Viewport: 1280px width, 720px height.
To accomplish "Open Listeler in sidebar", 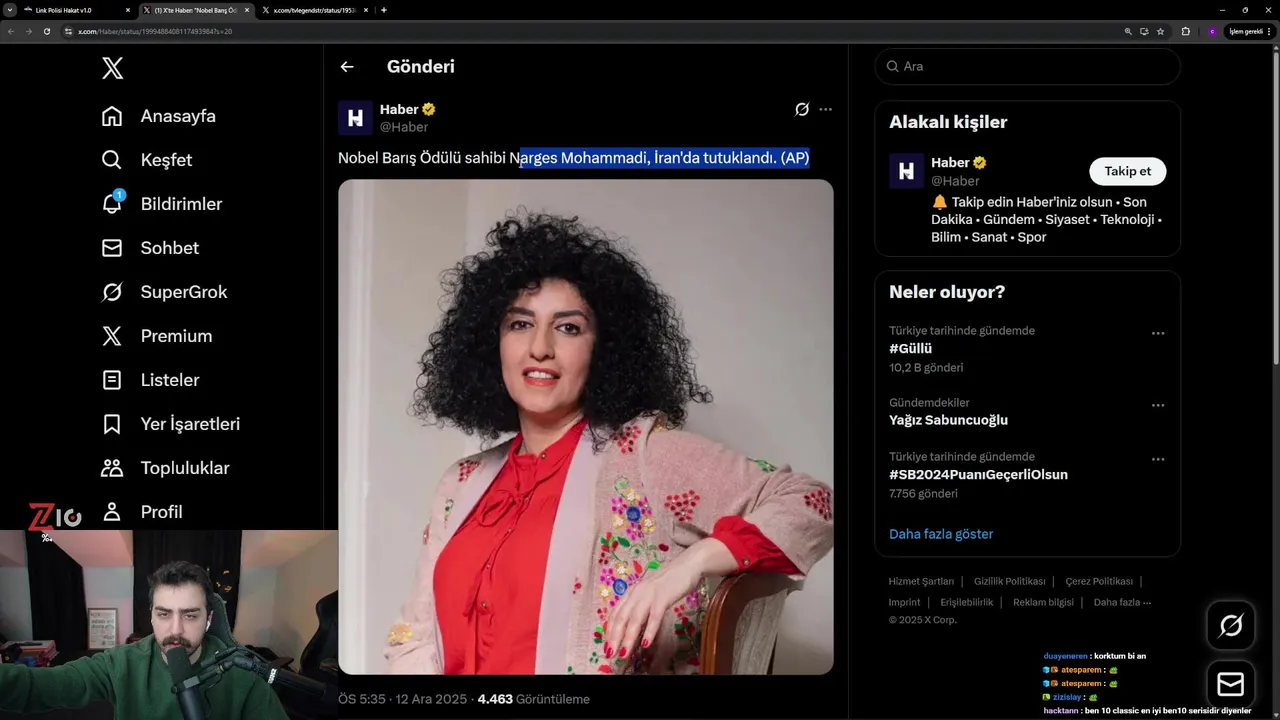I will point(150,380).
